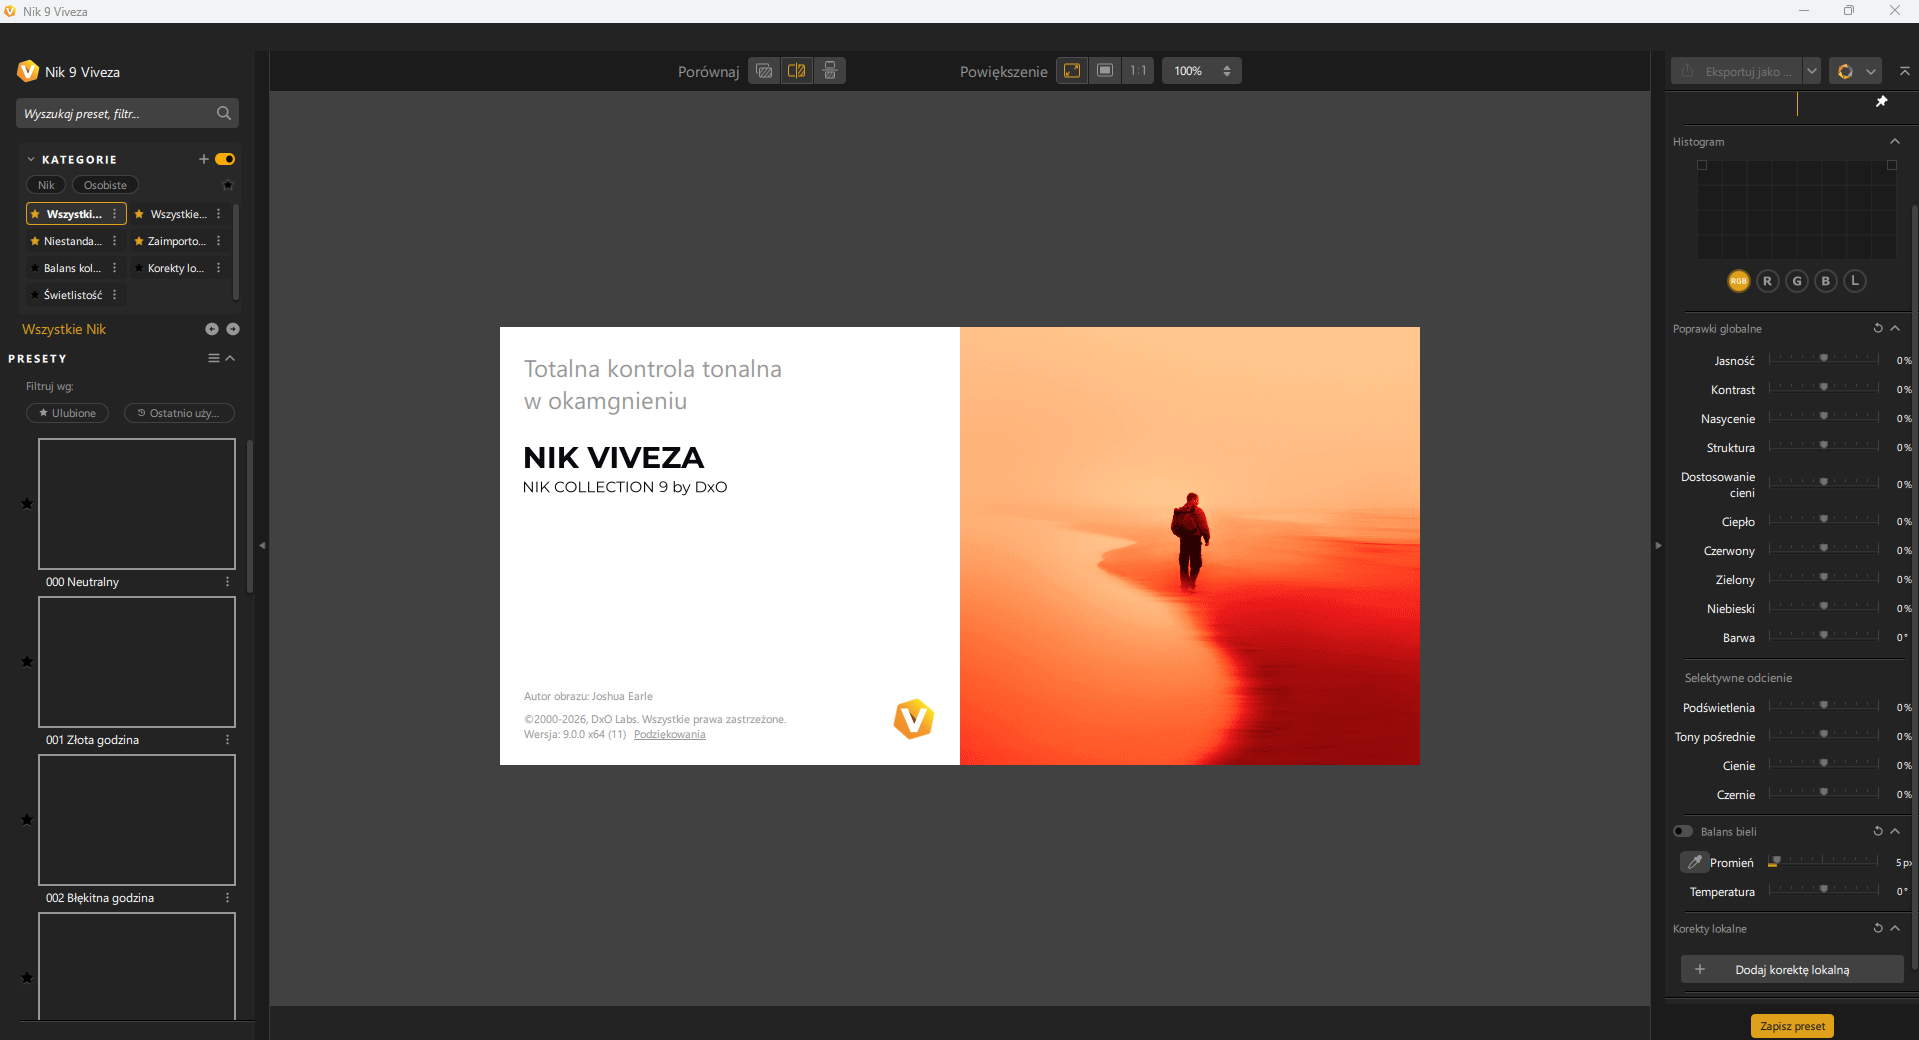Select the overlay compare mode icon
Image resolution: width=1919 pixels, height=1040 pixels.
pyautogui.click(x=765, y=71)
